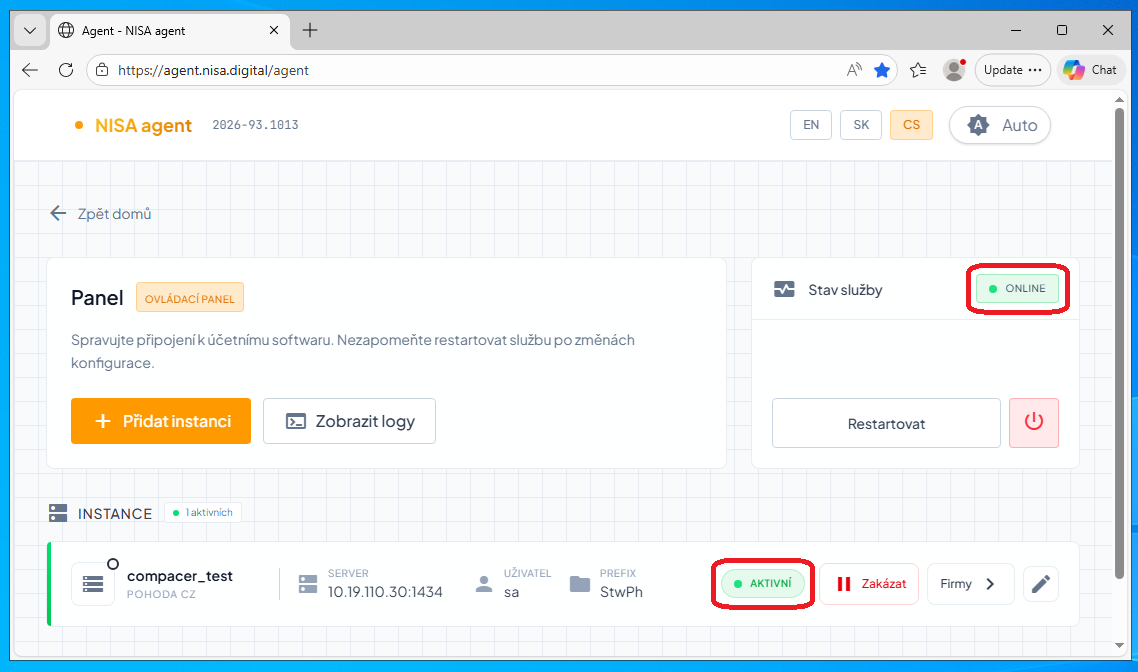Open the Copilot Chat button
Viewport: 1138px width, 672px height.
coord(1090,70)
